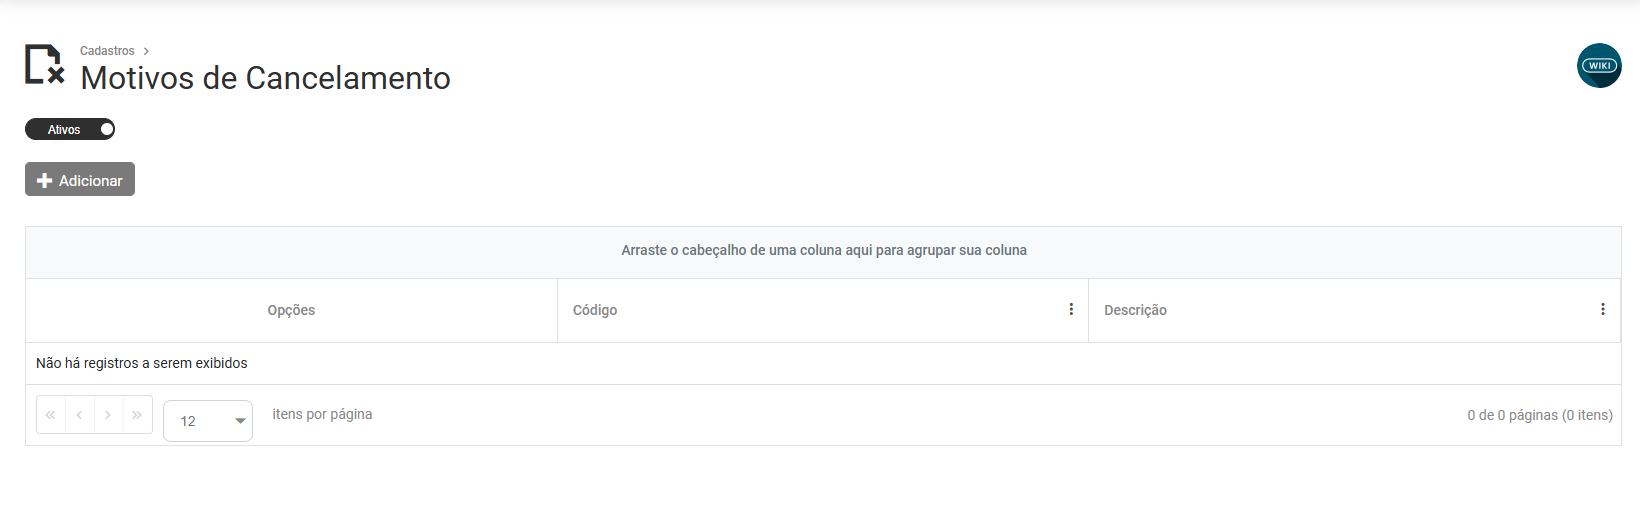Click the Motivos de Cancelamento page title
This screenshot has width=1640, height=517.
[x=265, y=78]
